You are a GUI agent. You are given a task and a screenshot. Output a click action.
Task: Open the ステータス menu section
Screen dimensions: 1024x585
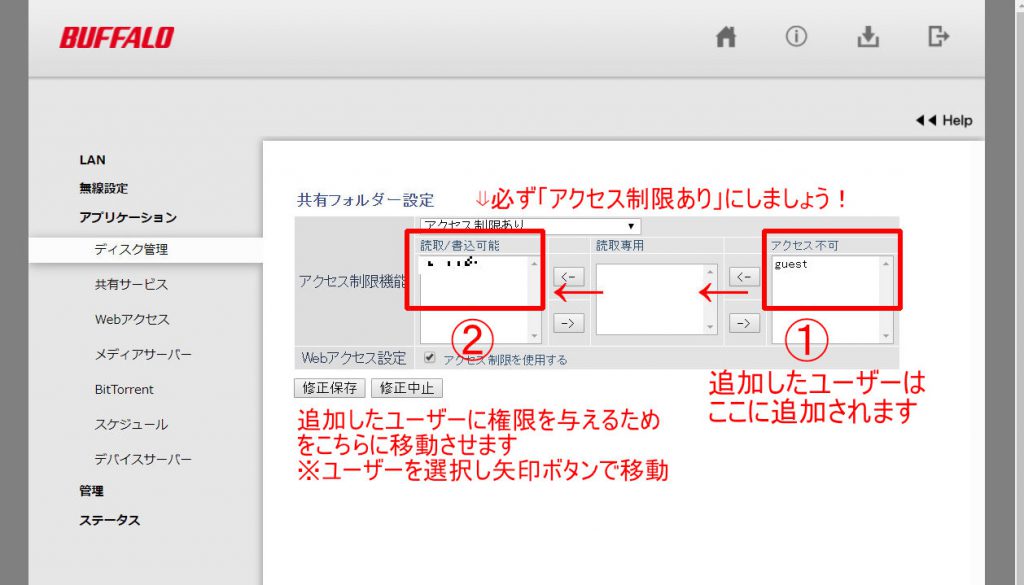(109, 520)
